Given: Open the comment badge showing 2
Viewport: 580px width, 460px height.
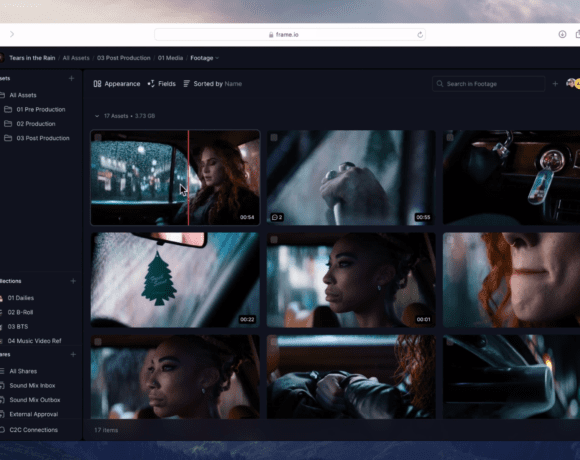Looking at the screenshot, I should pos(277,217).
